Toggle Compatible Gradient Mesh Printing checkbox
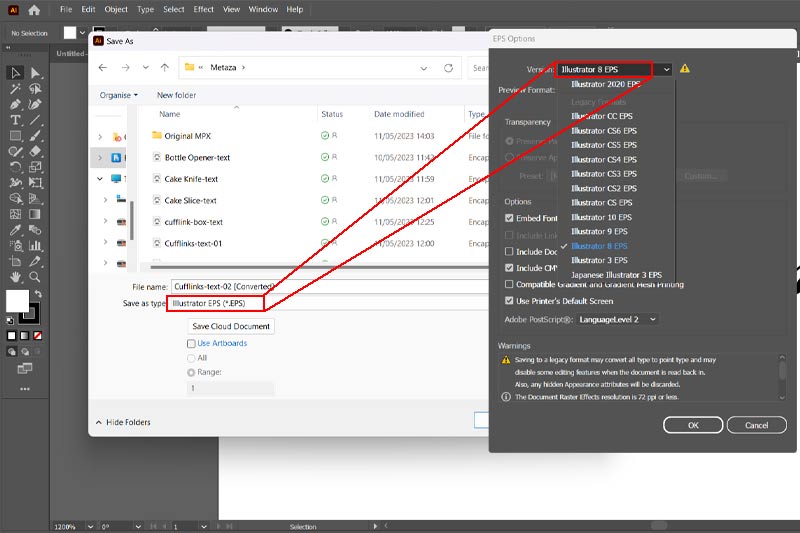800x533 pixels. tap(510, 284)
